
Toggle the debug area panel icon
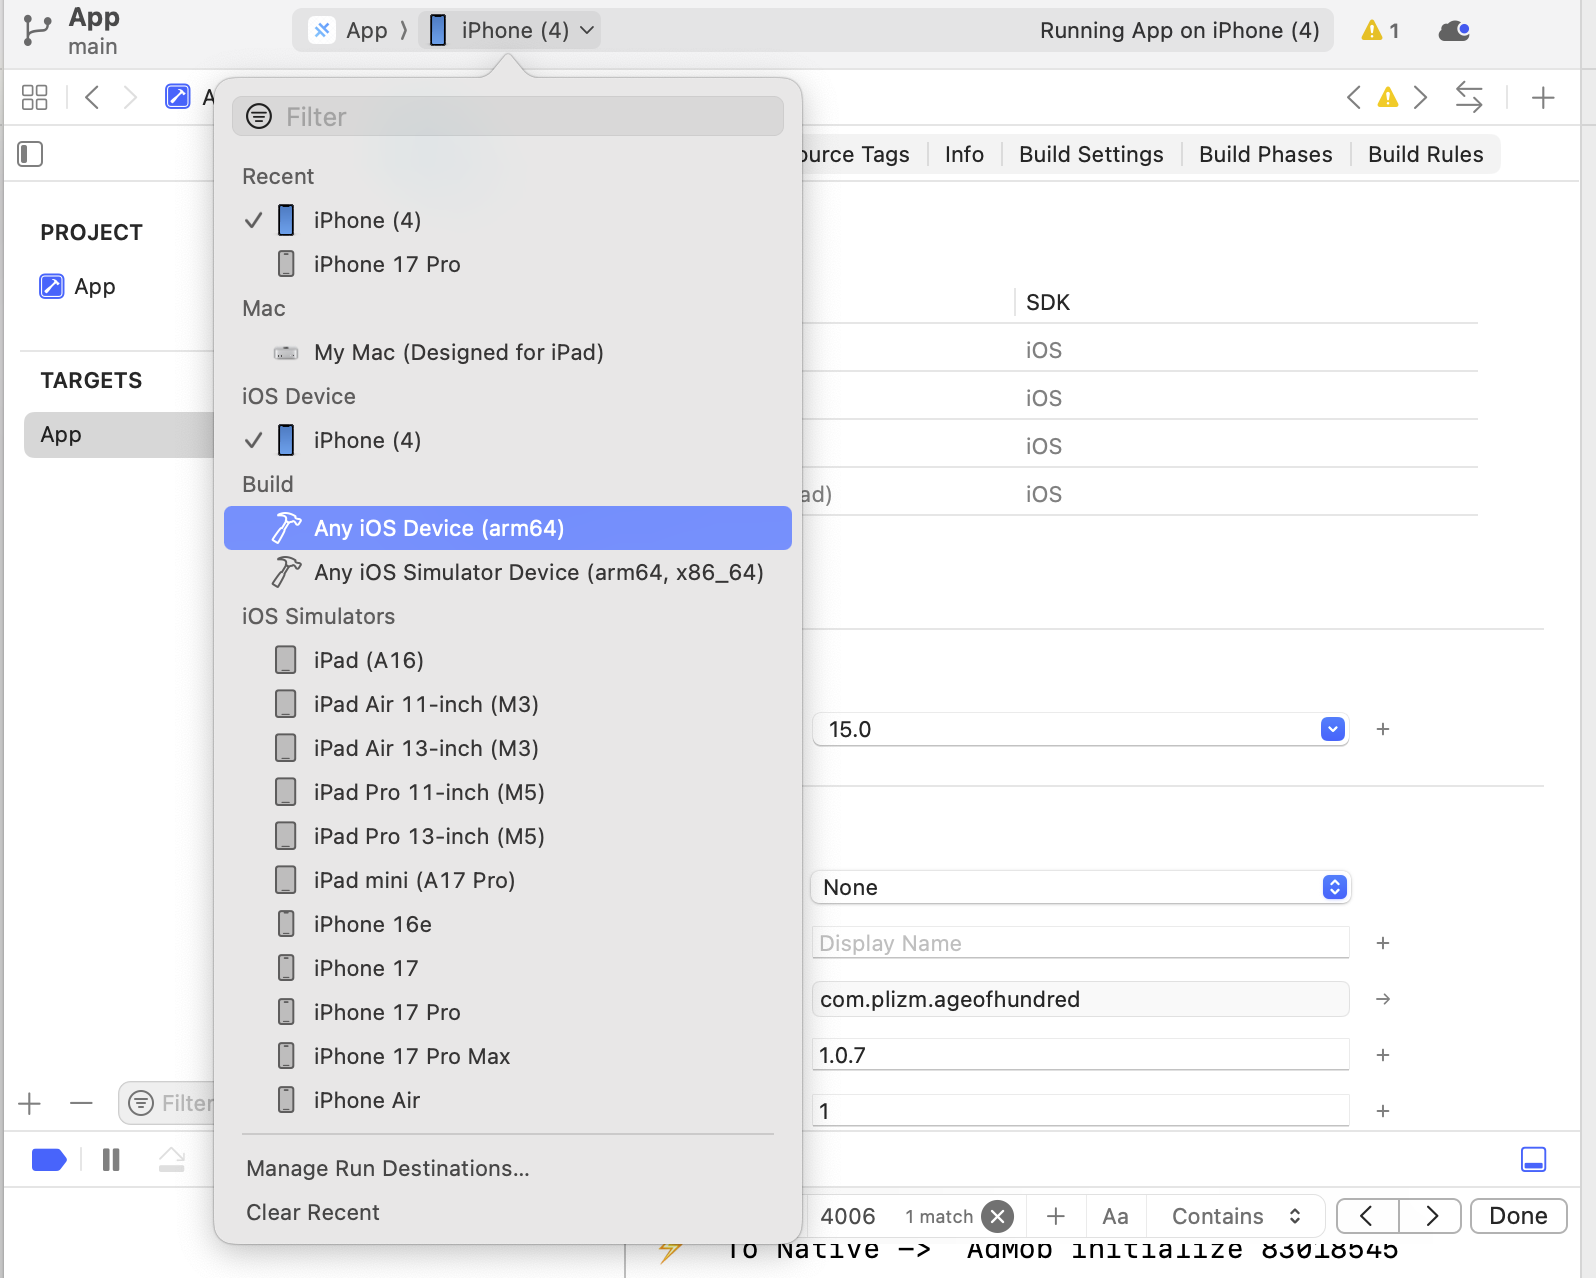point(1533,1159)
